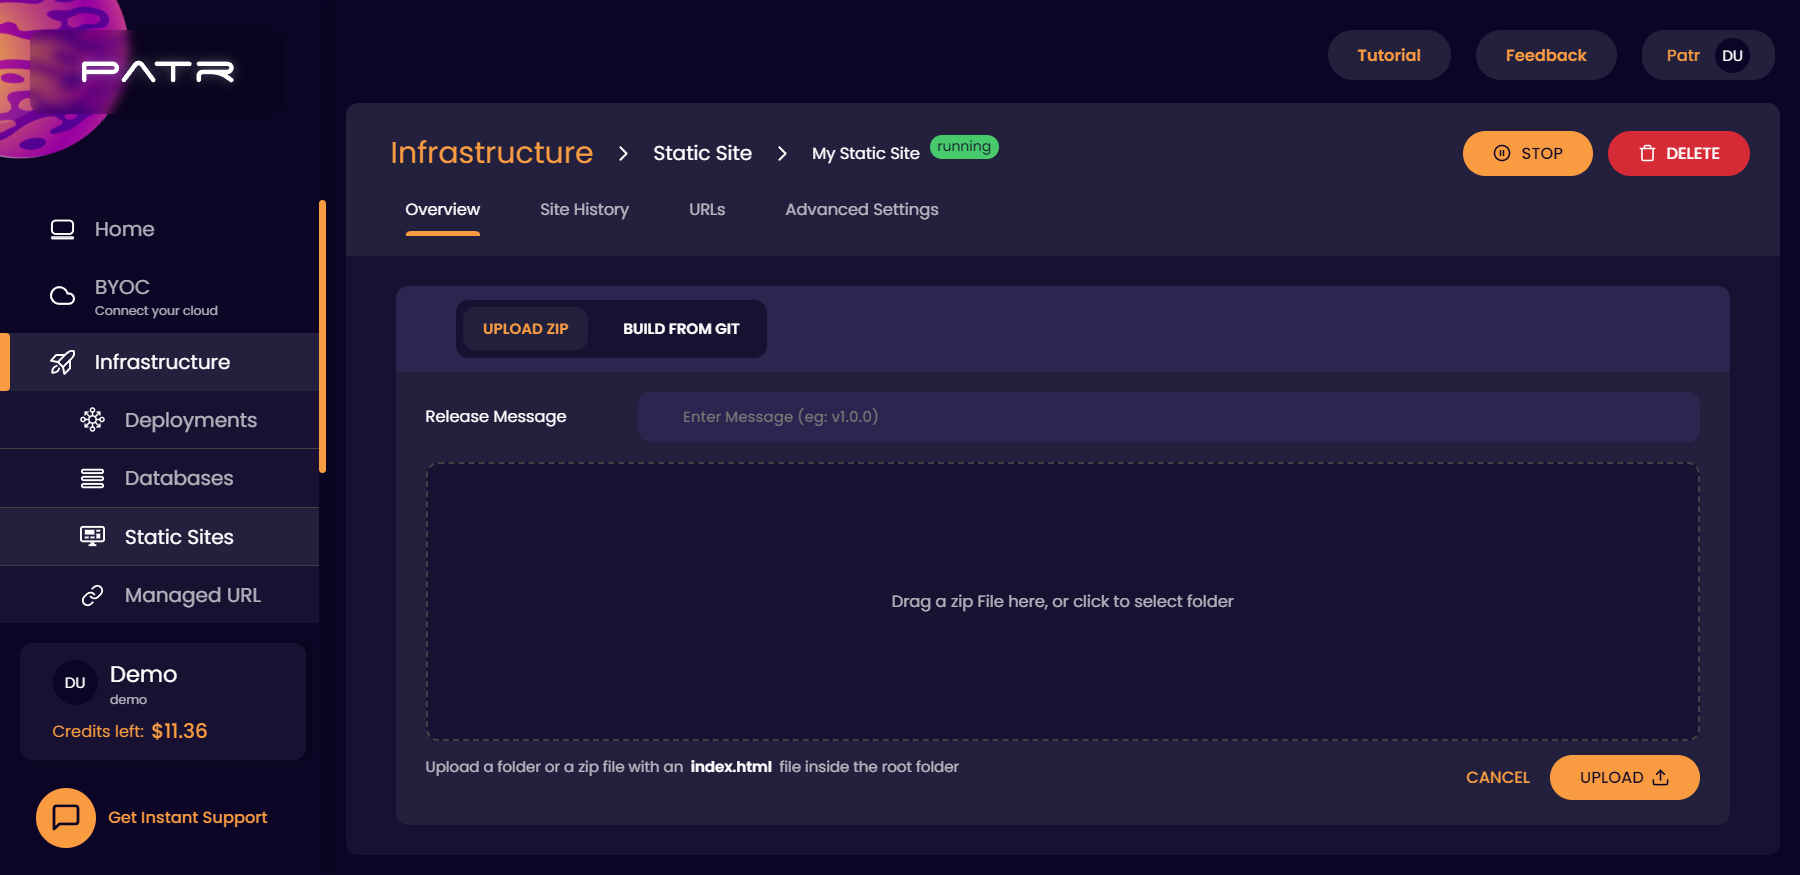
Task: Click the Infrastructure breadcrumb heading
Action: tap(492, 152)
